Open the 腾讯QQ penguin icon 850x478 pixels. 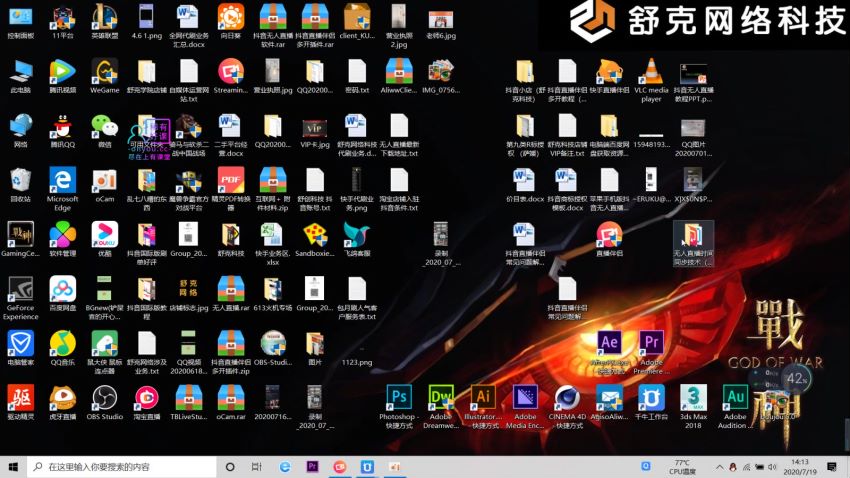coord(63,126)
